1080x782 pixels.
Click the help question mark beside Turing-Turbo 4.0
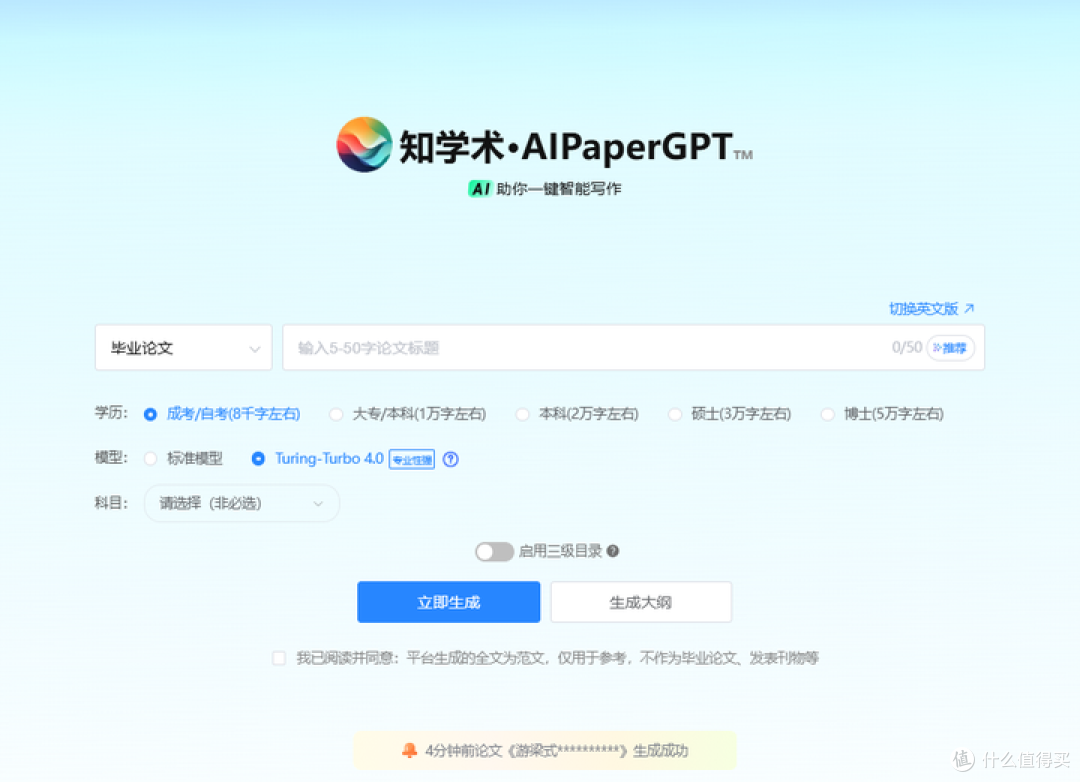point(450,459)
